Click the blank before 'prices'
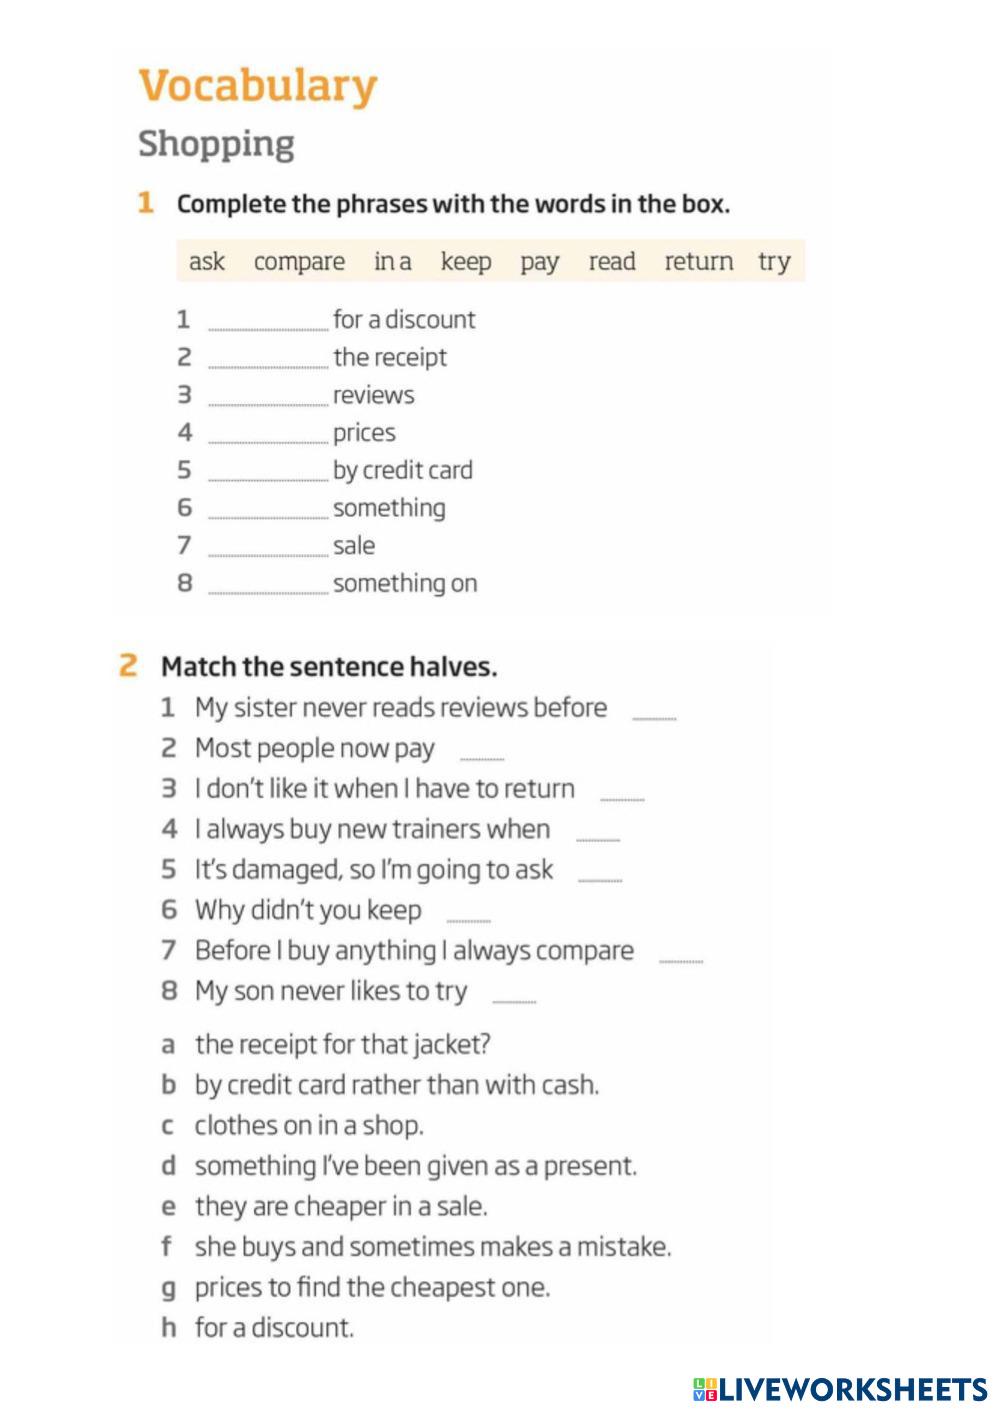The width and height of the screenshot is (1000, 1414). click(268, 434)
